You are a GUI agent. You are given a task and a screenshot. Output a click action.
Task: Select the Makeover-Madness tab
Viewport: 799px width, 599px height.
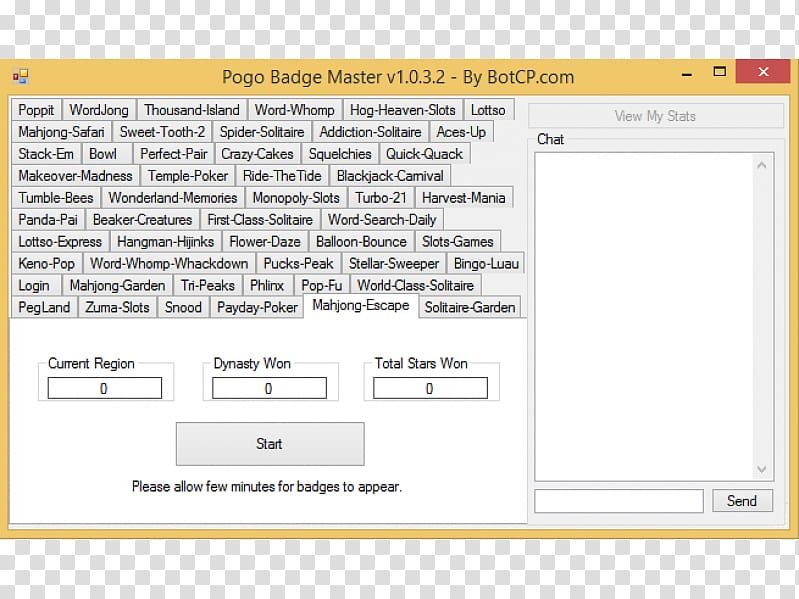click(x=75, y=176)
